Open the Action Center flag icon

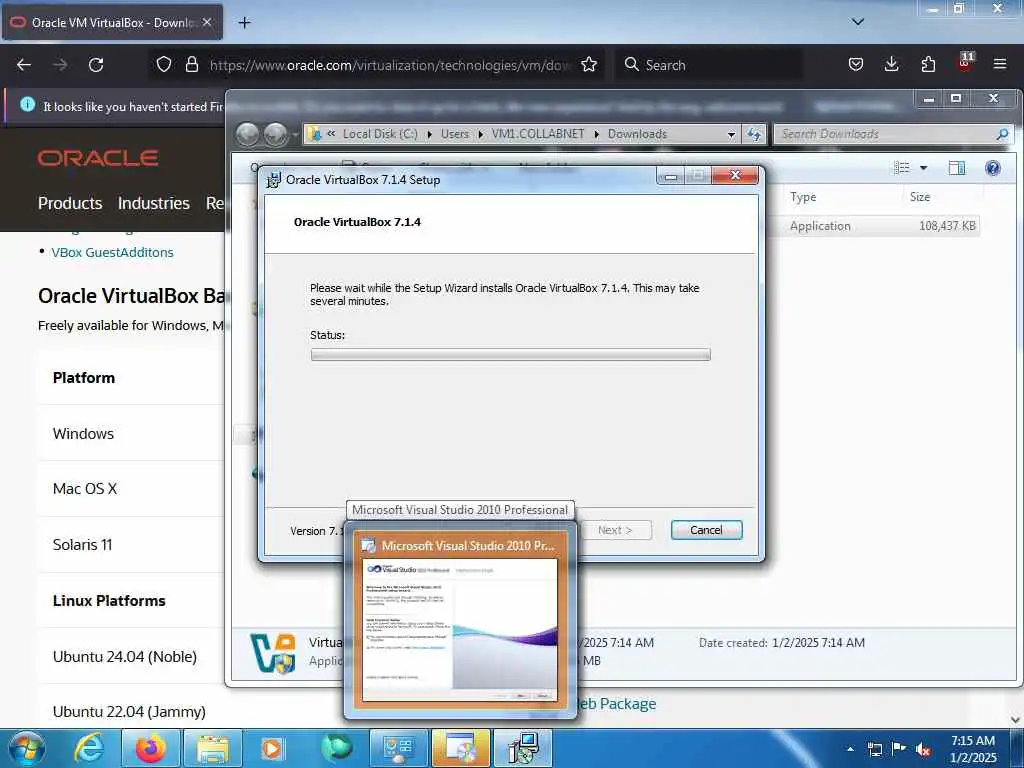(x=899, y=749)
